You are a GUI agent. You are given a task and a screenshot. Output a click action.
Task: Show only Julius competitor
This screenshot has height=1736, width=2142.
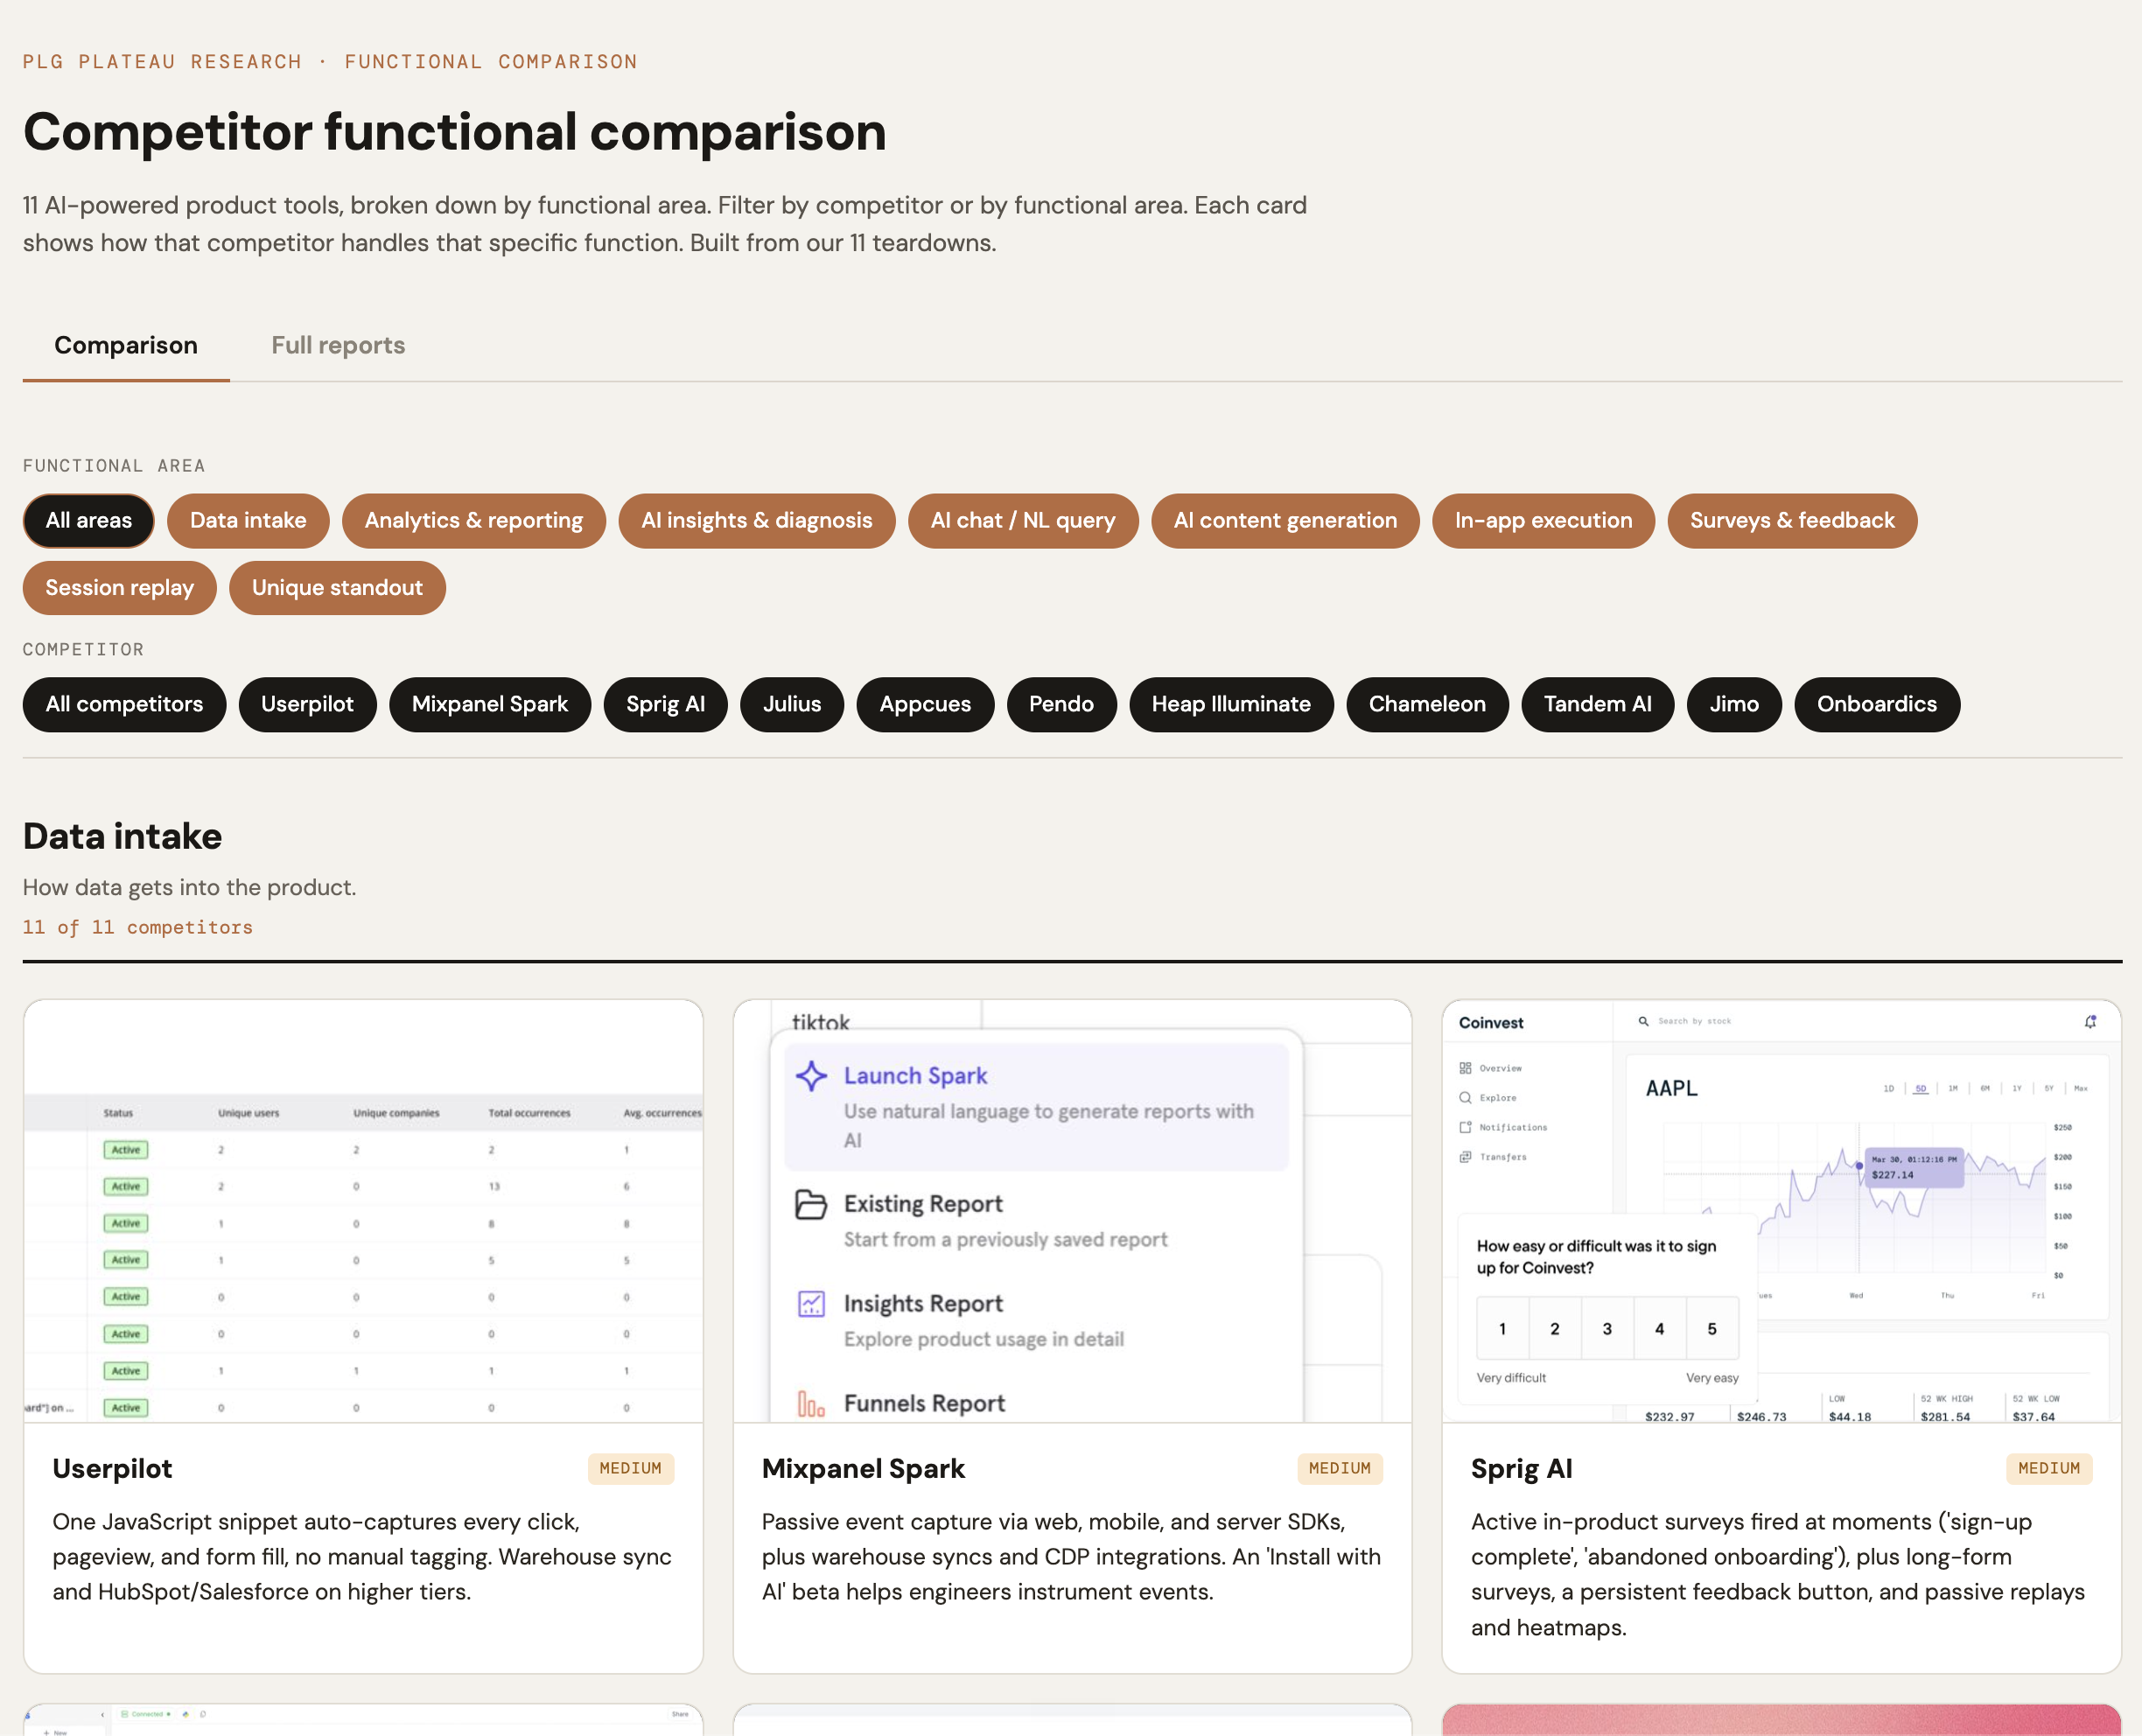pyautogui.click(x=792, y=705)
